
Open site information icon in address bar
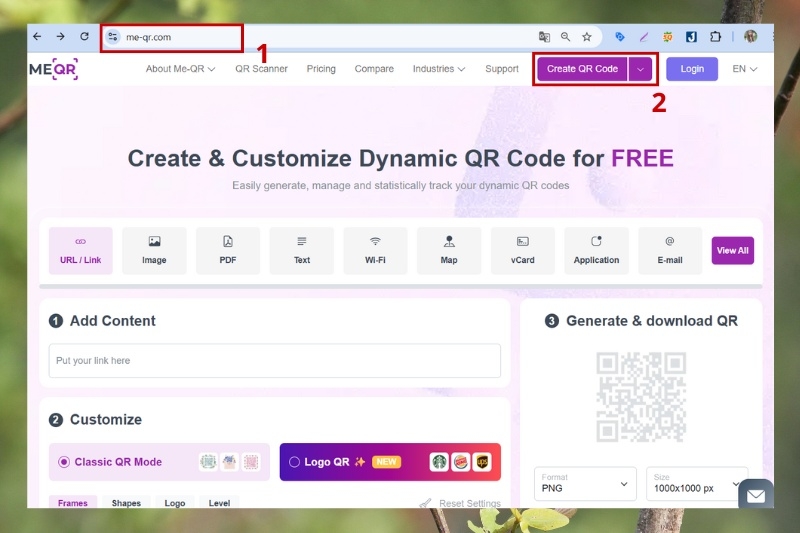113,37
